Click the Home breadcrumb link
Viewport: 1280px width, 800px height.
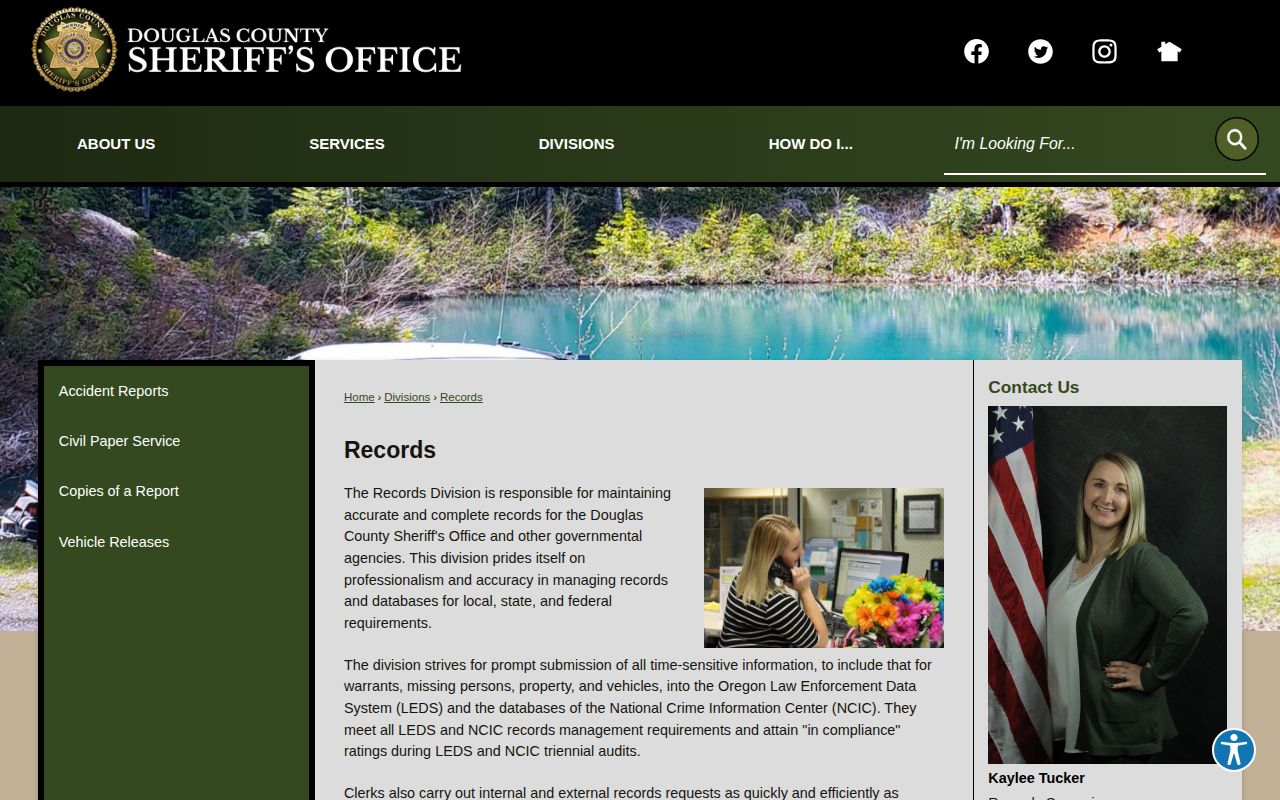(359, 397)
